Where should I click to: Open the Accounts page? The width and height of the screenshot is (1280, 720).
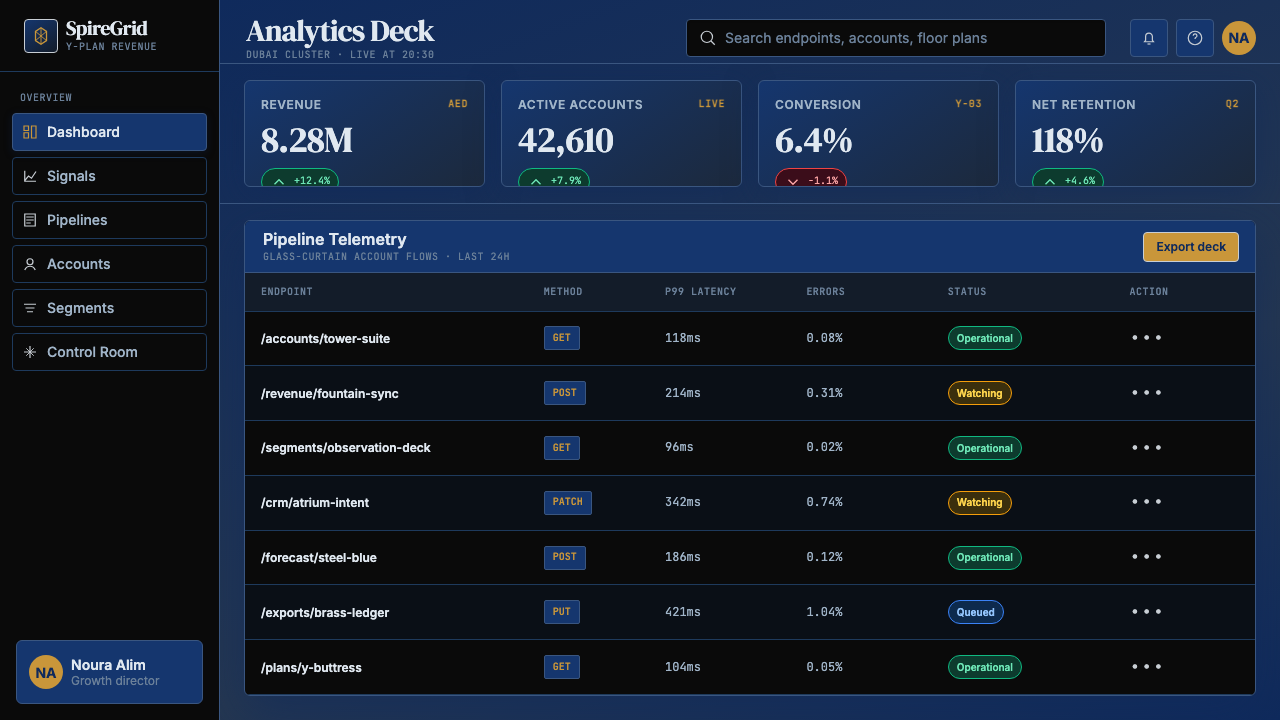(x=109, y=264)
